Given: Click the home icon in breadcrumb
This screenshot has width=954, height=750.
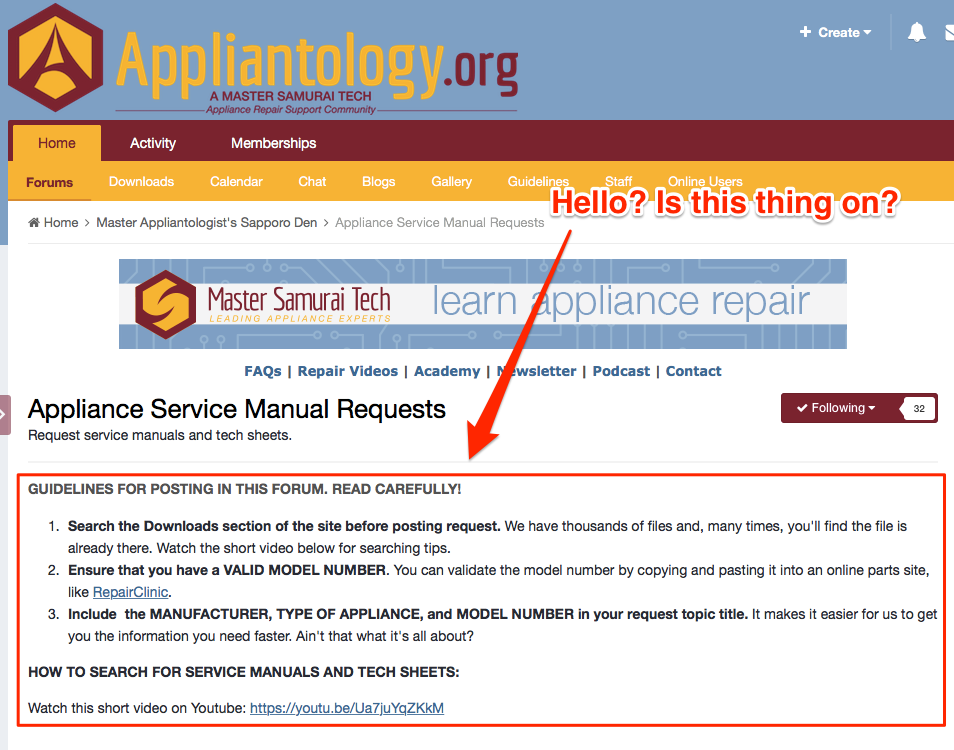Looking at the screenshot, I should [34, 223].
